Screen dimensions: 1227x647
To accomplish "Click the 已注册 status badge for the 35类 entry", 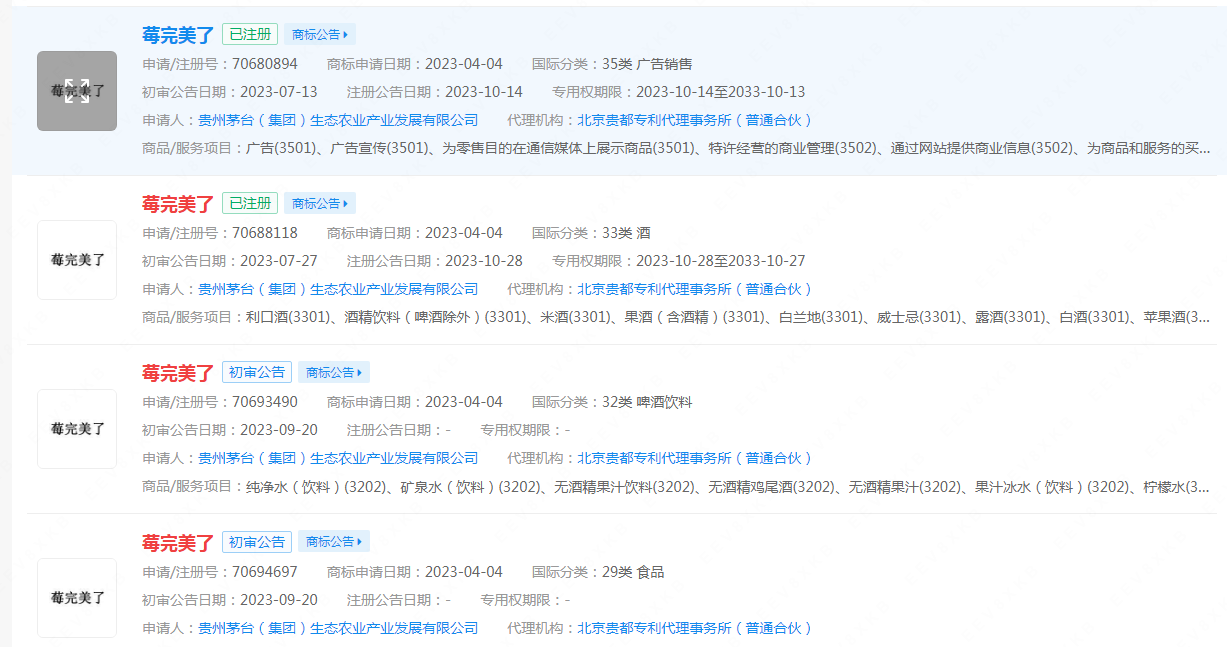I will pos(249,35).
